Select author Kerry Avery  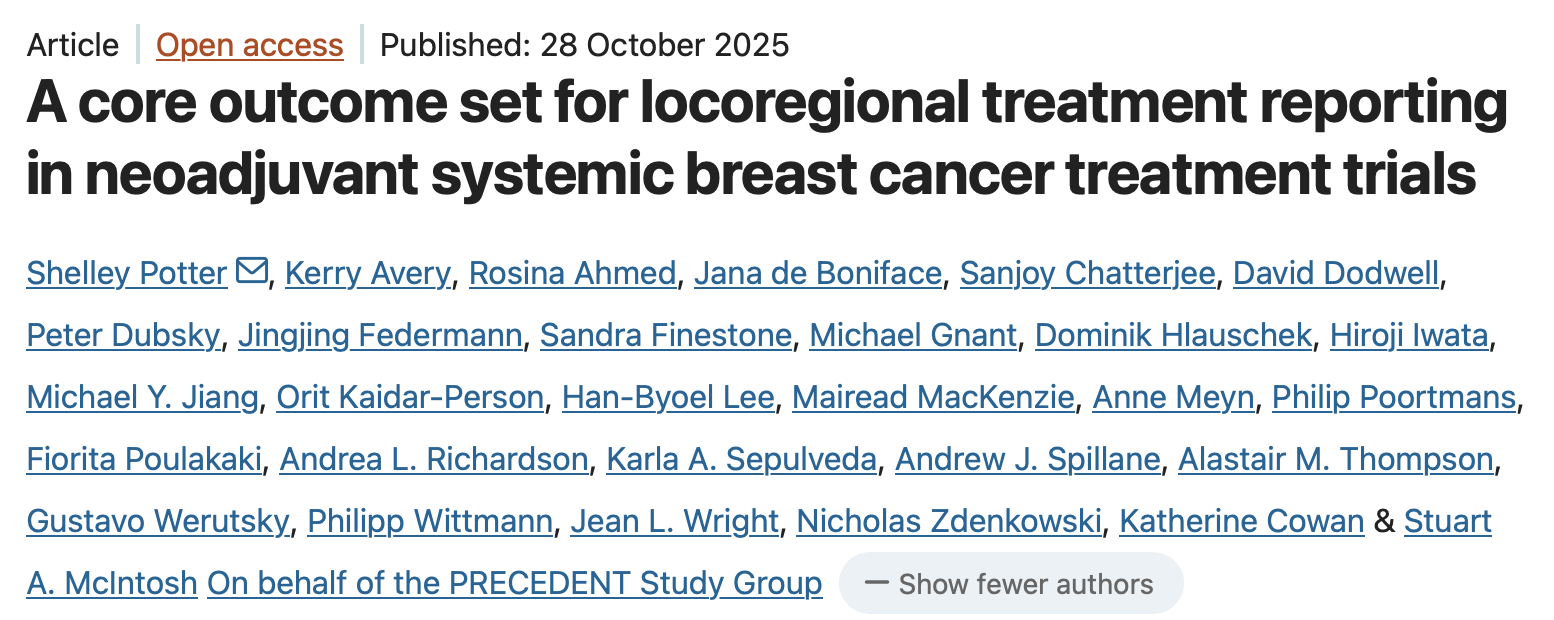(x=367, y=273)
